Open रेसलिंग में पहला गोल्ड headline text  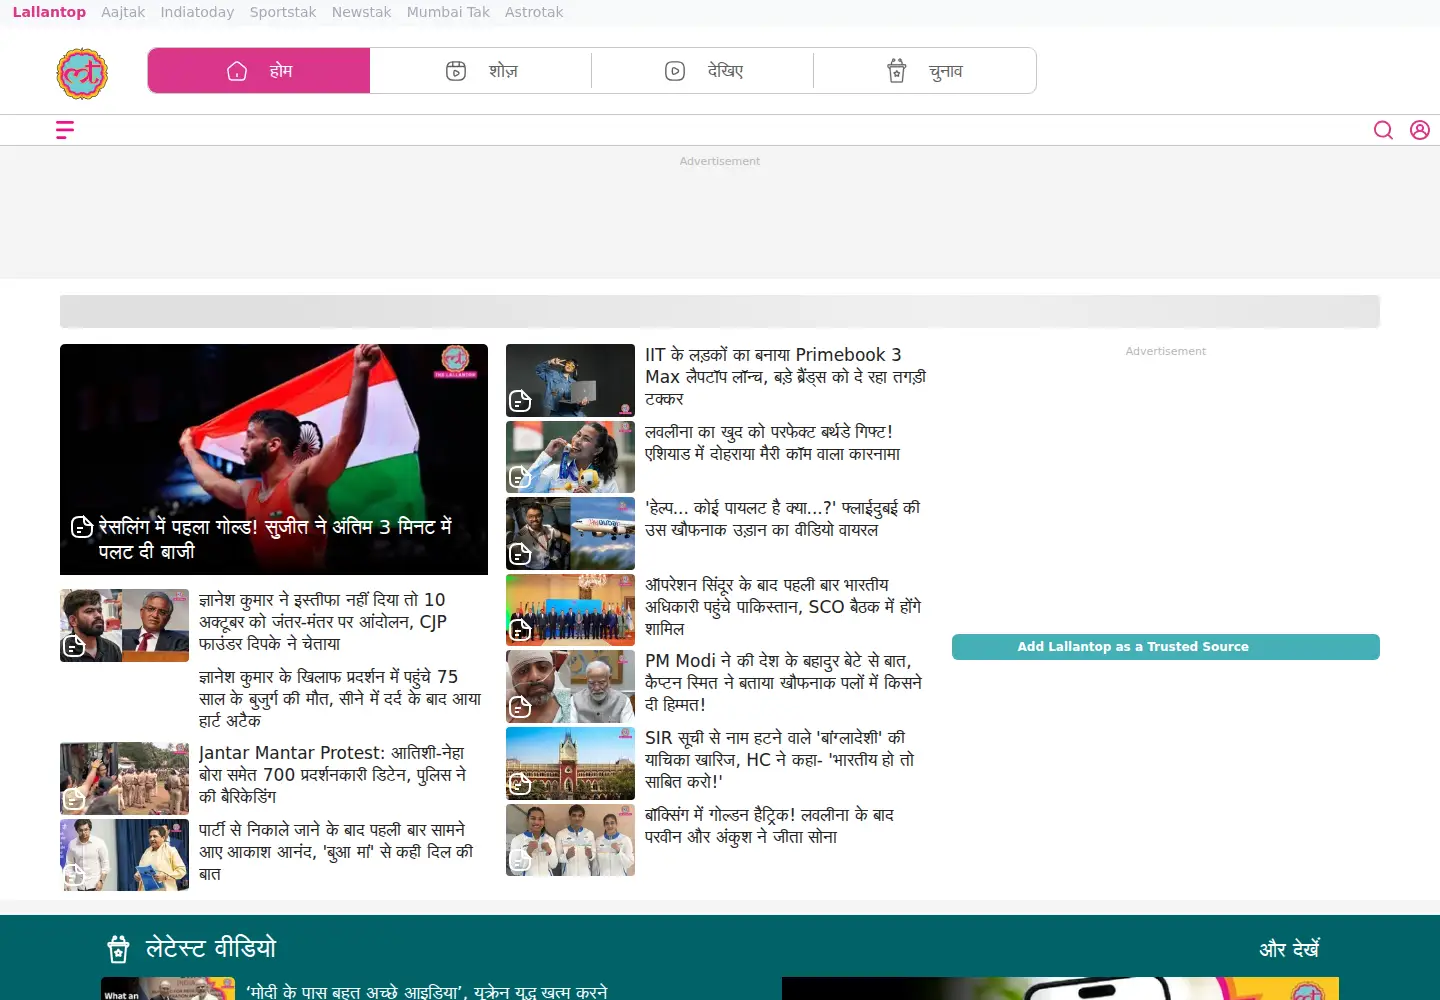(275, 539)
